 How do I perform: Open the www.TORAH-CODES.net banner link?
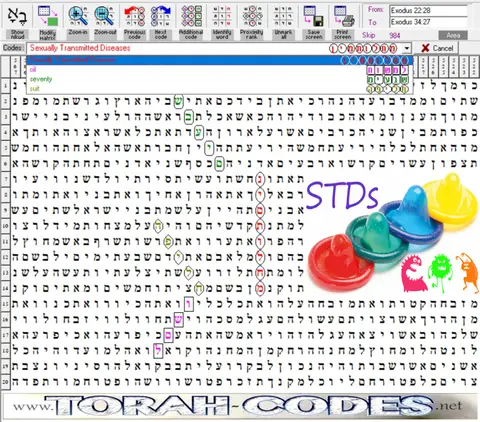click(239, 406)
